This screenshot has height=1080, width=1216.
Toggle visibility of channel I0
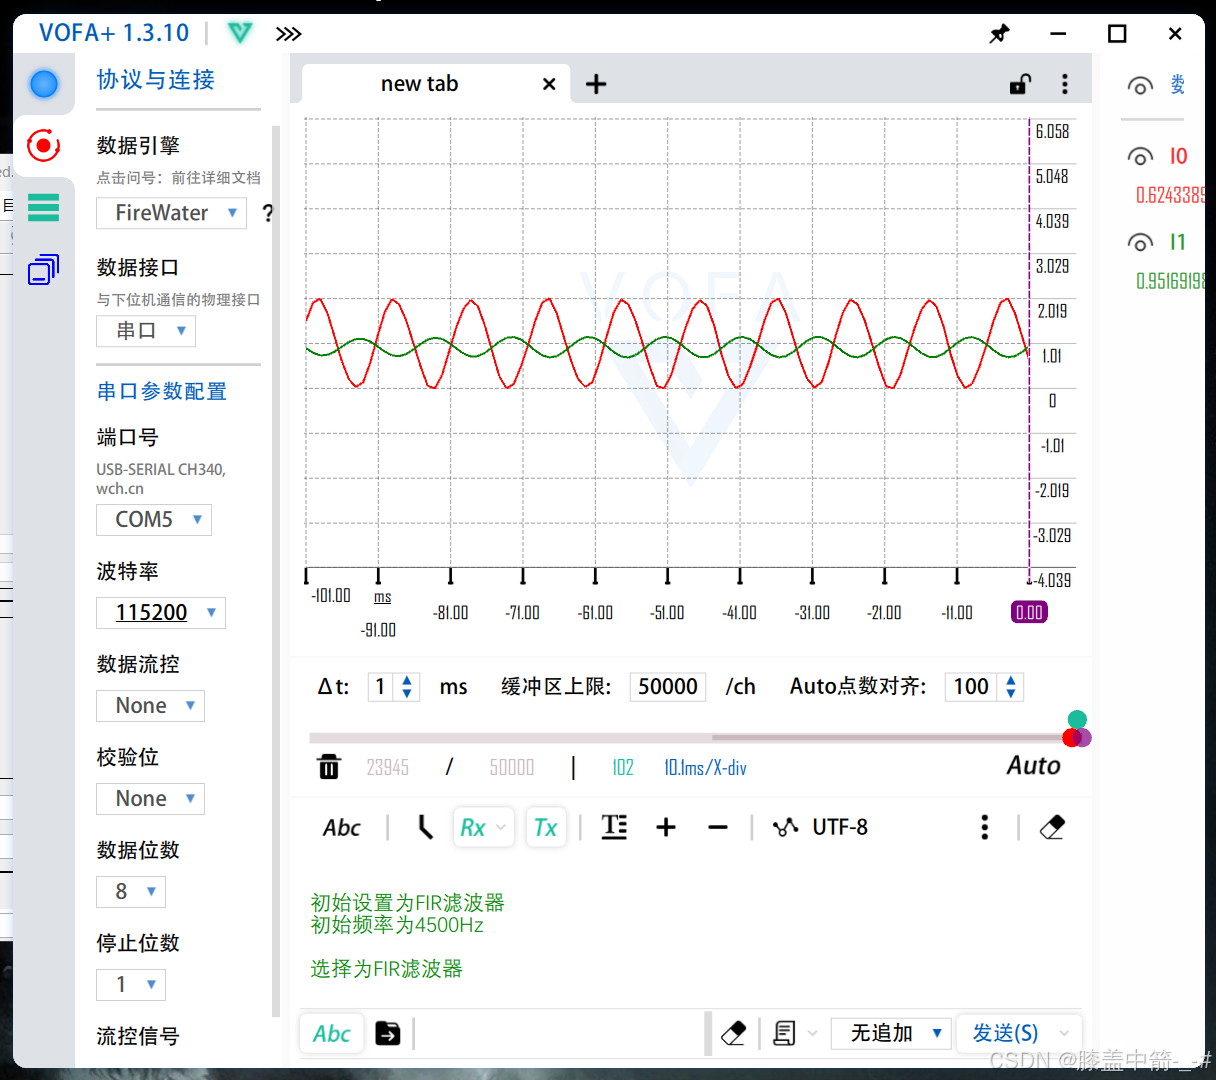[1140, 156]
